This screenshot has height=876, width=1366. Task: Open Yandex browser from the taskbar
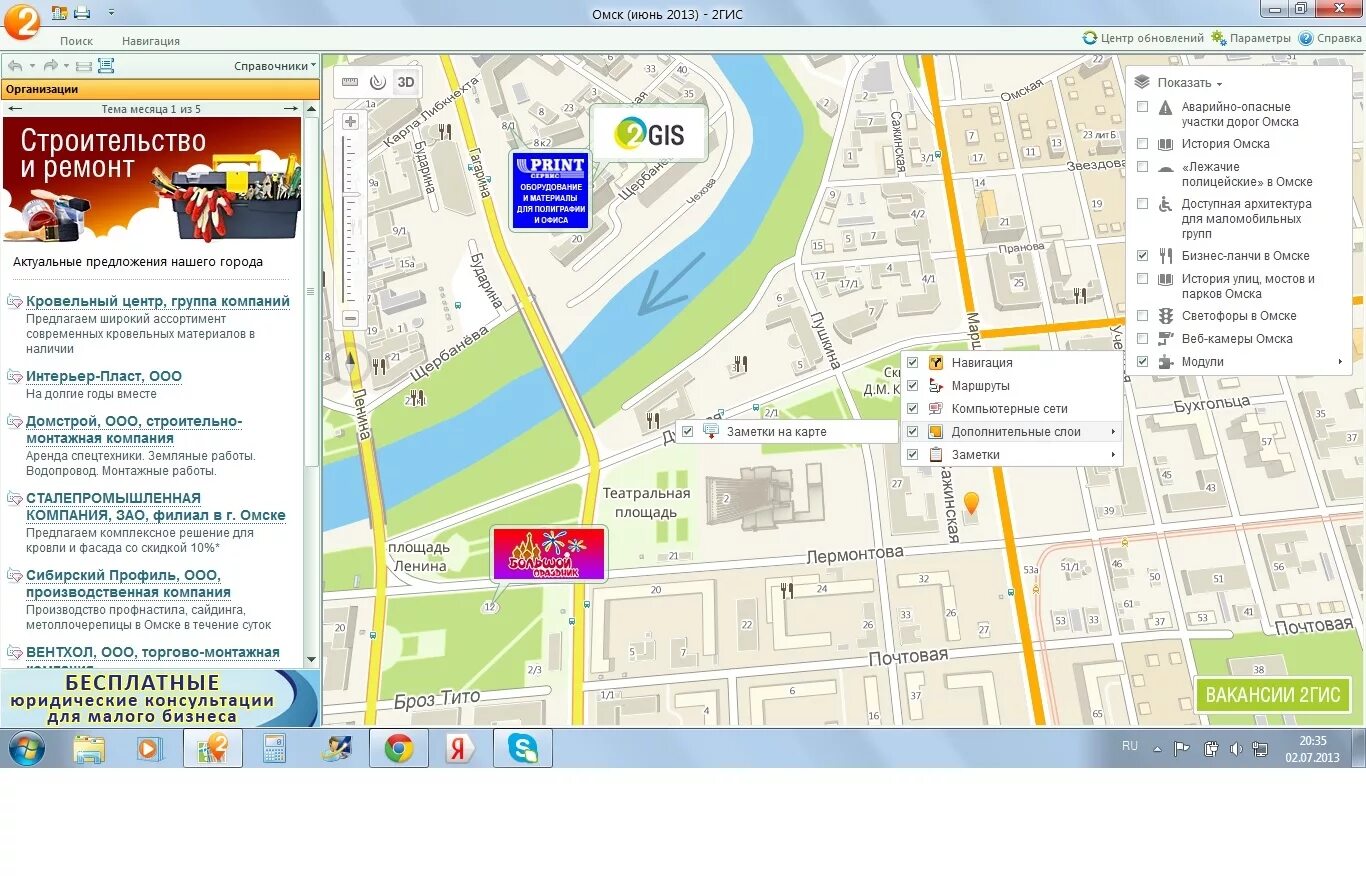coord(461,748)
